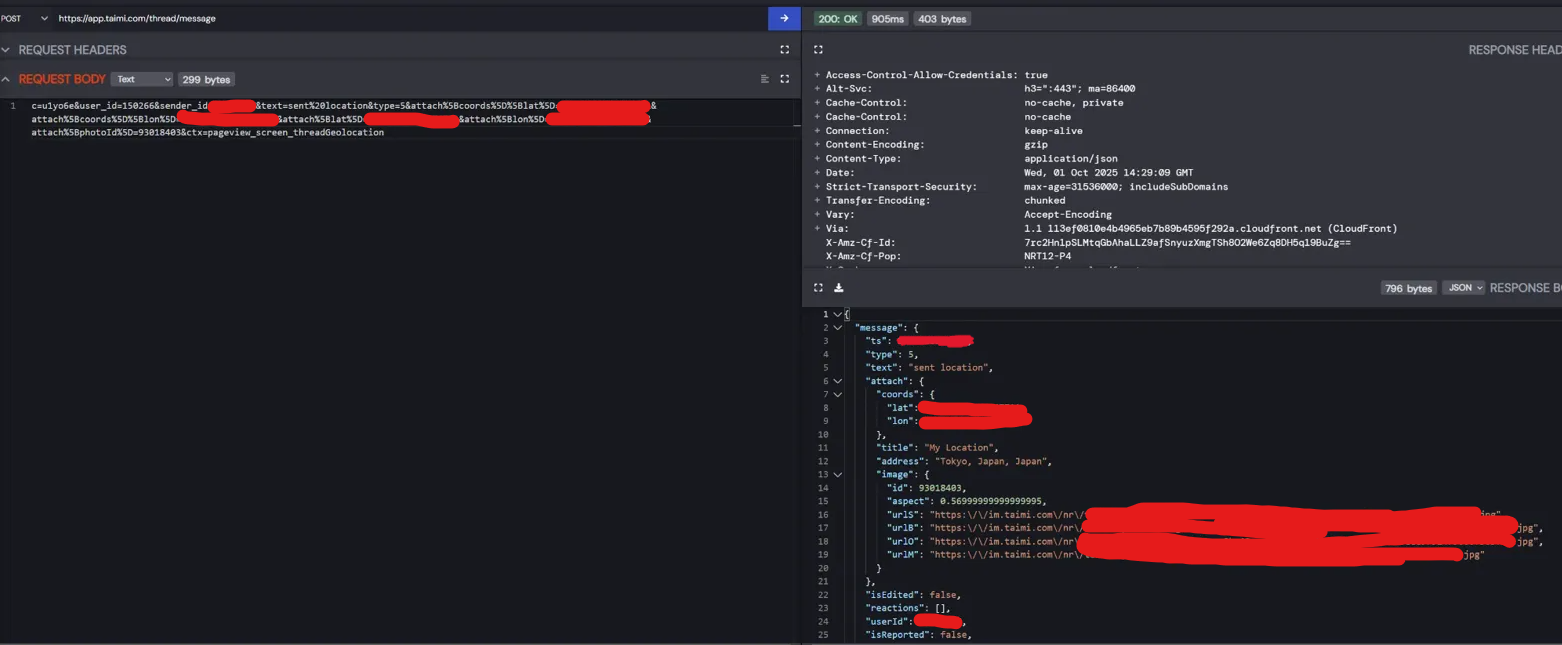Download the response body
Viewport: 1562px width, 645px height.
[x=838, y=288]
